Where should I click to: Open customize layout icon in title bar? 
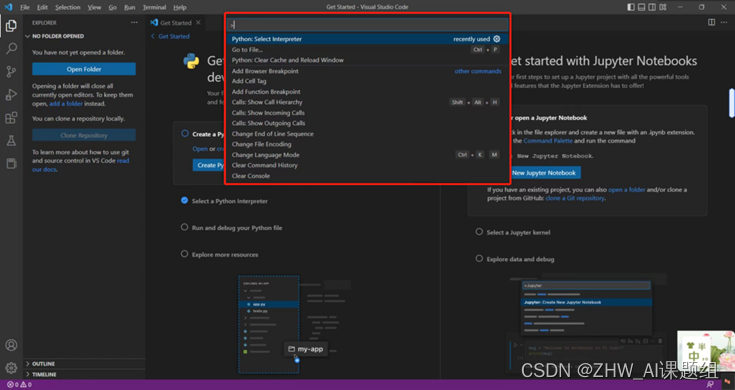coord(663,7)
